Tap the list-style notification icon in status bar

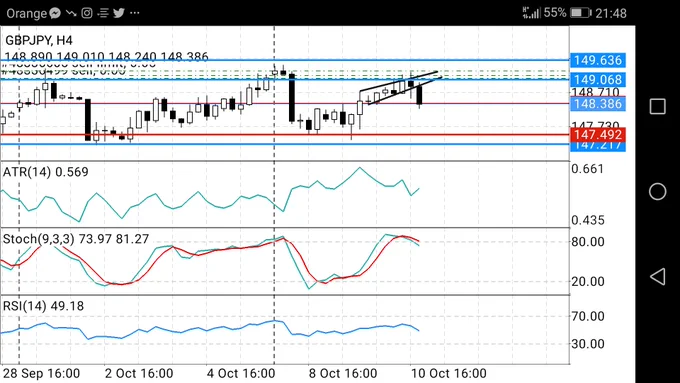103,13
